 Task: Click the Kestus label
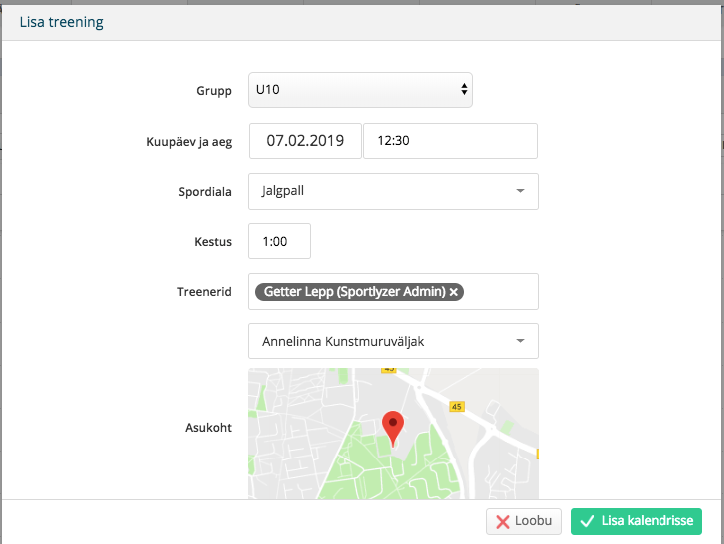pos(213,242)
